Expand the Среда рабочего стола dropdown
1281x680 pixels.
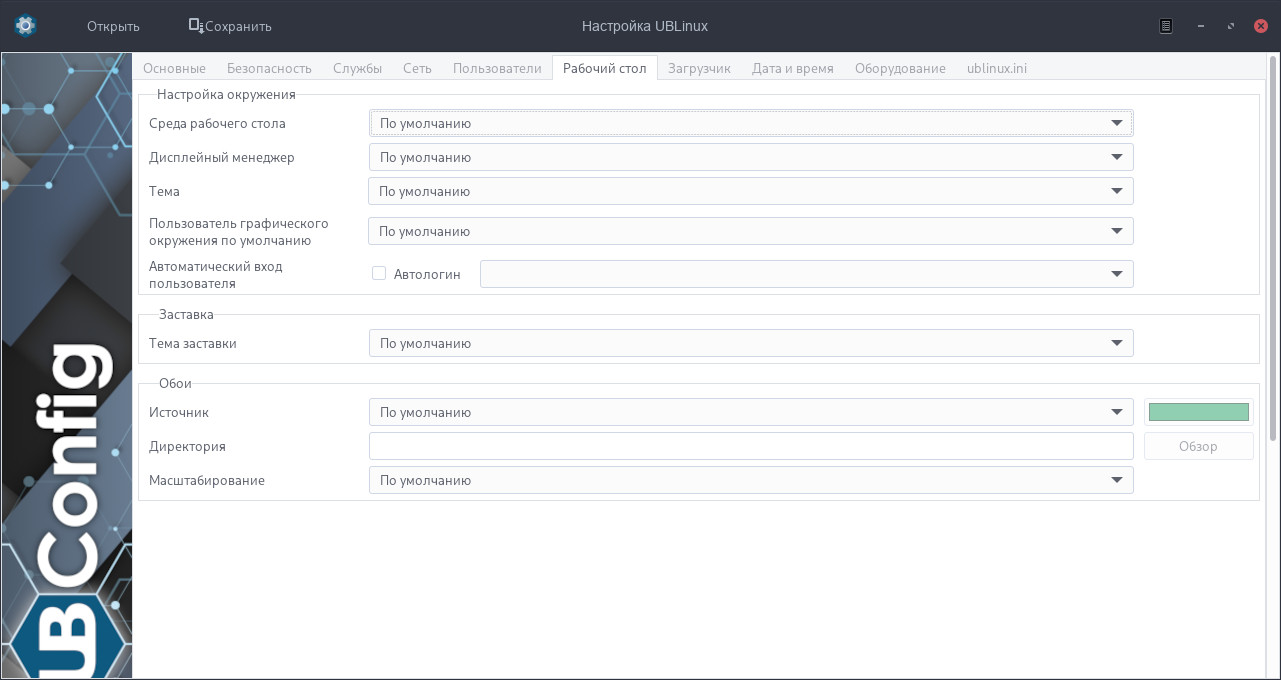pyautogui.click(x=751, y=123)
